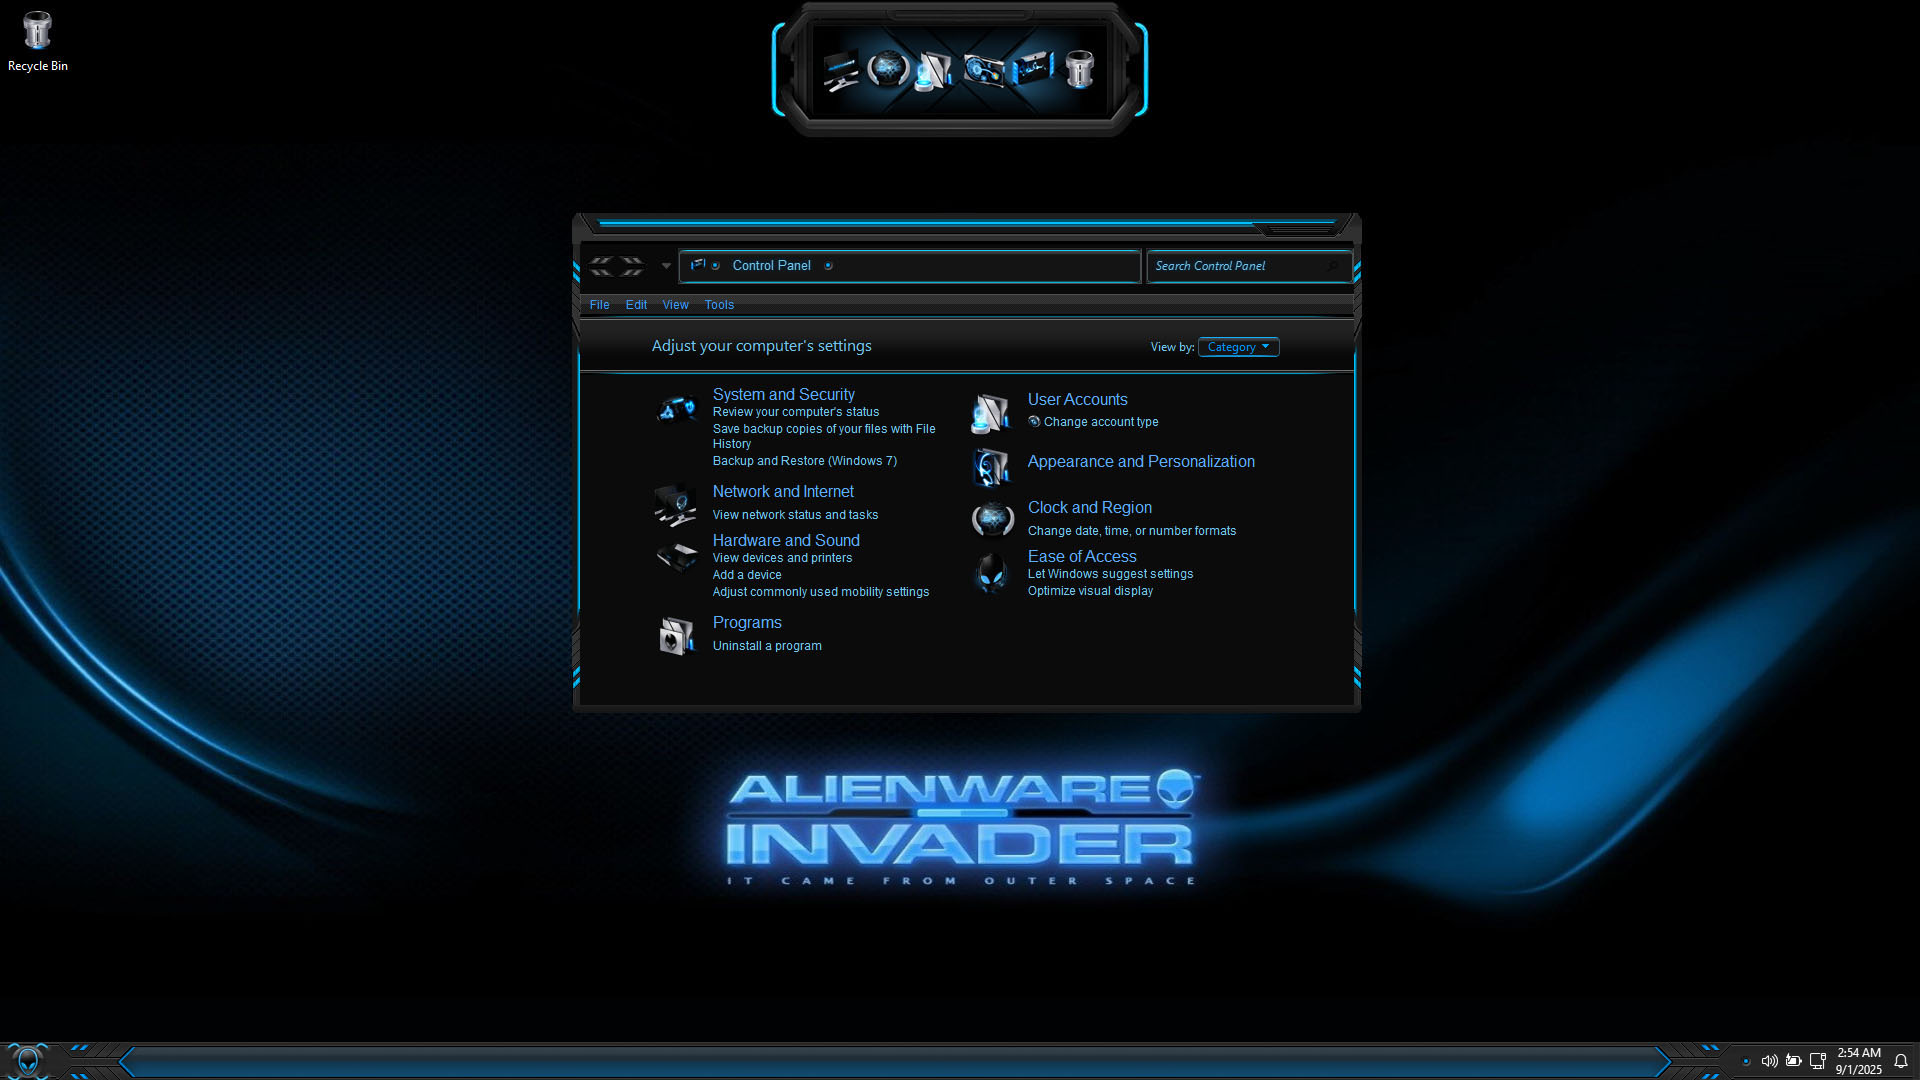The width and height of the screenshot is (1920, 1080).
Task: Open the Tools menu
Action: 718,305
